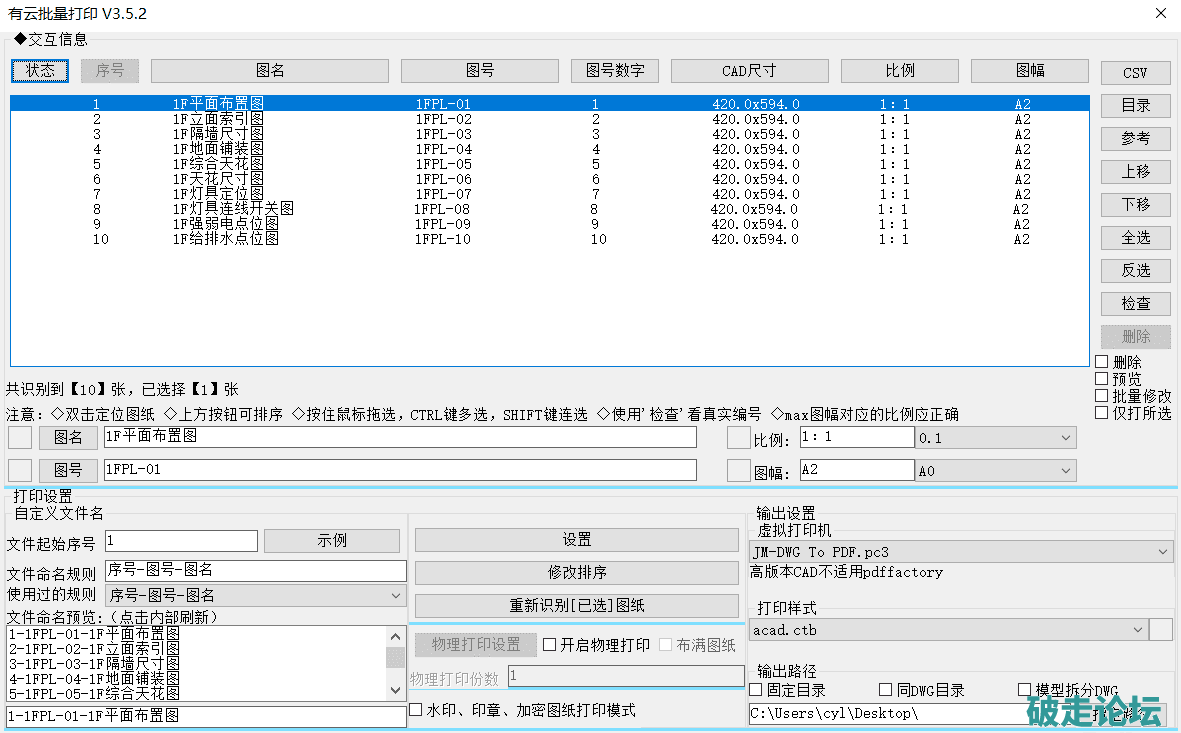Image resolution: width=1181 pixels, height=733 pixels.
Task: Click the 重新识别[已选]图纸 button
Action: (577, 606)
